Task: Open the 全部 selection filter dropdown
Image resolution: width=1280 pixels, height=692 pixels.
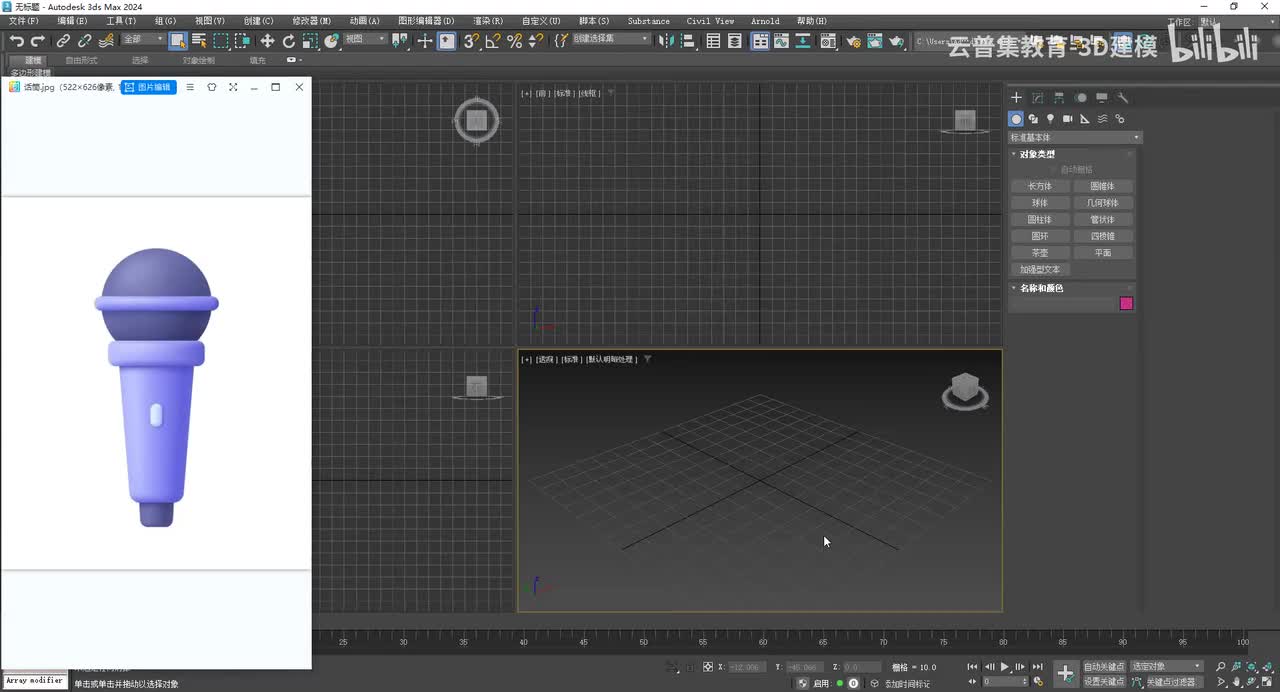Action: click(x=143, y=40)
